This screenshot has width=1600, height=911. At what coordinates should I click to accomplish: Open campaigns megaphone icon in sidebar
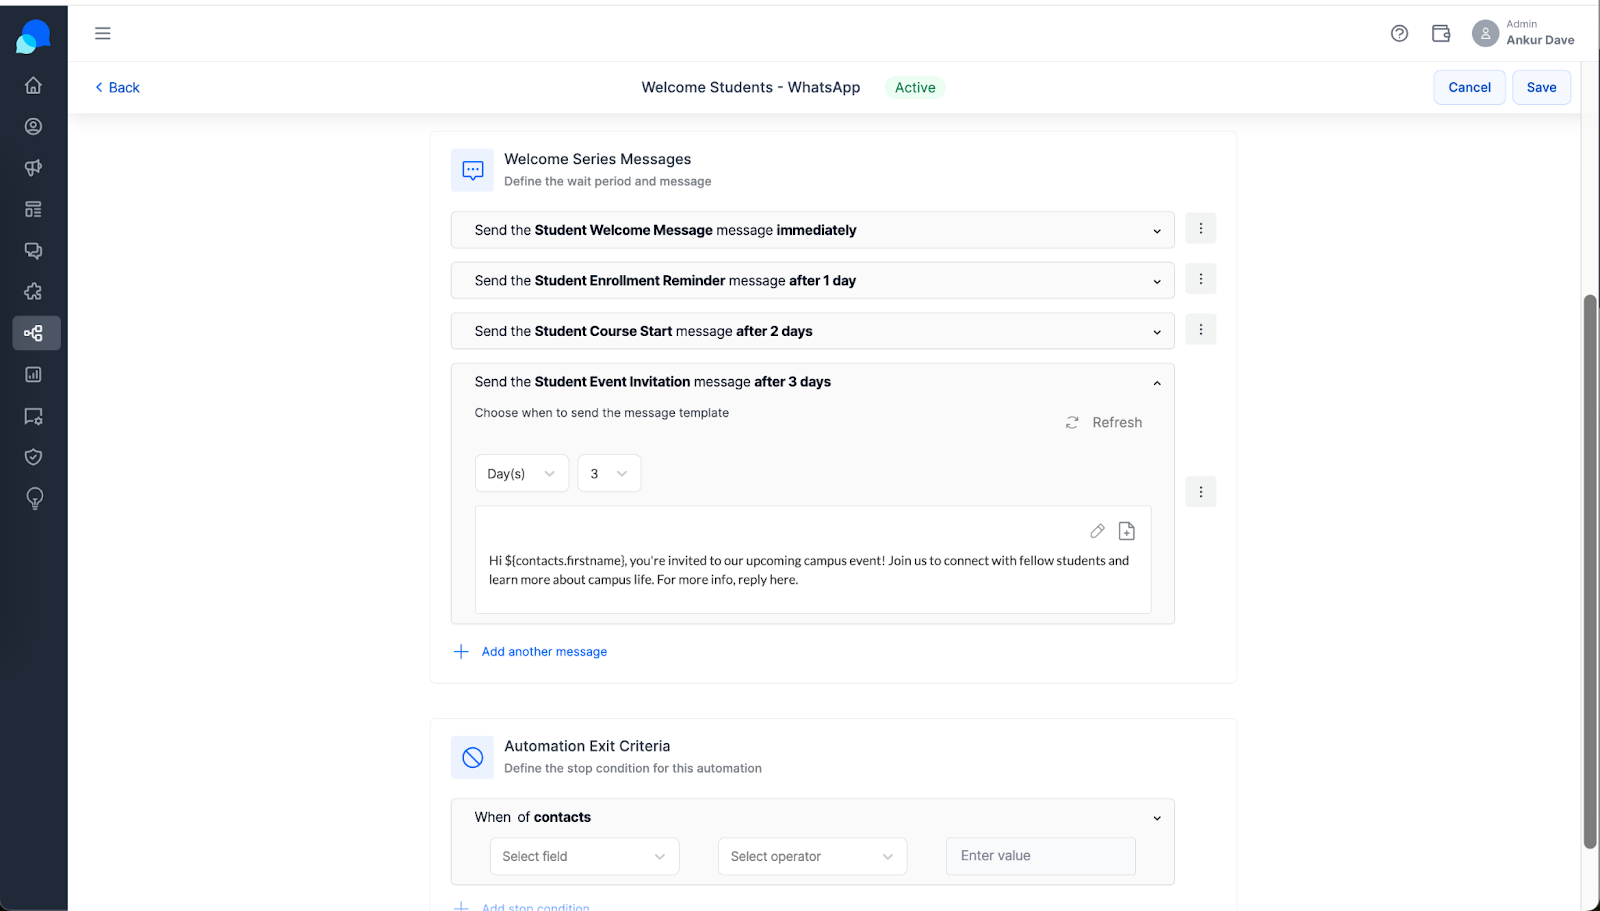click(33, 168)
